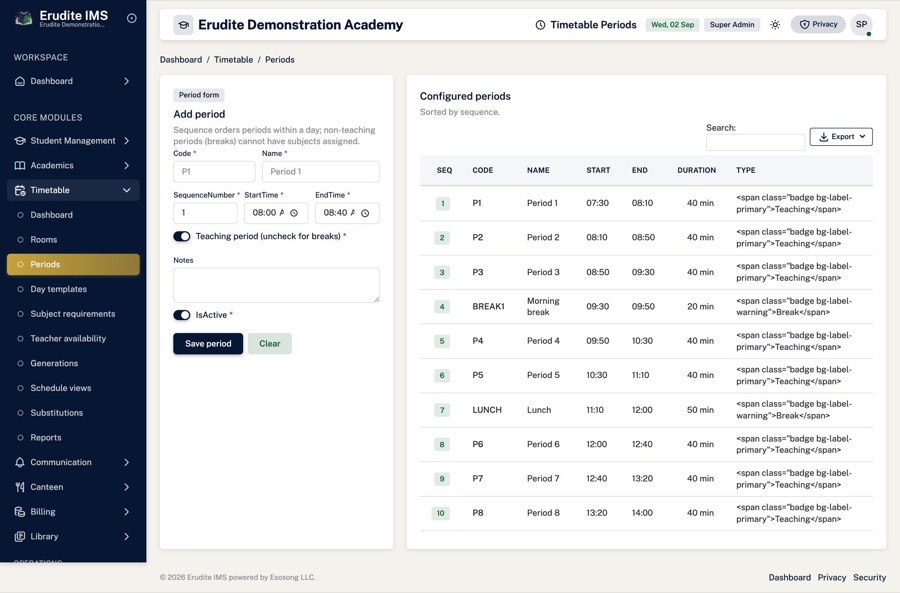Click the Save period button
Image resolution: width=900 pixels, height=593 pixels.
pyautogui.click(x=208, y=344)
